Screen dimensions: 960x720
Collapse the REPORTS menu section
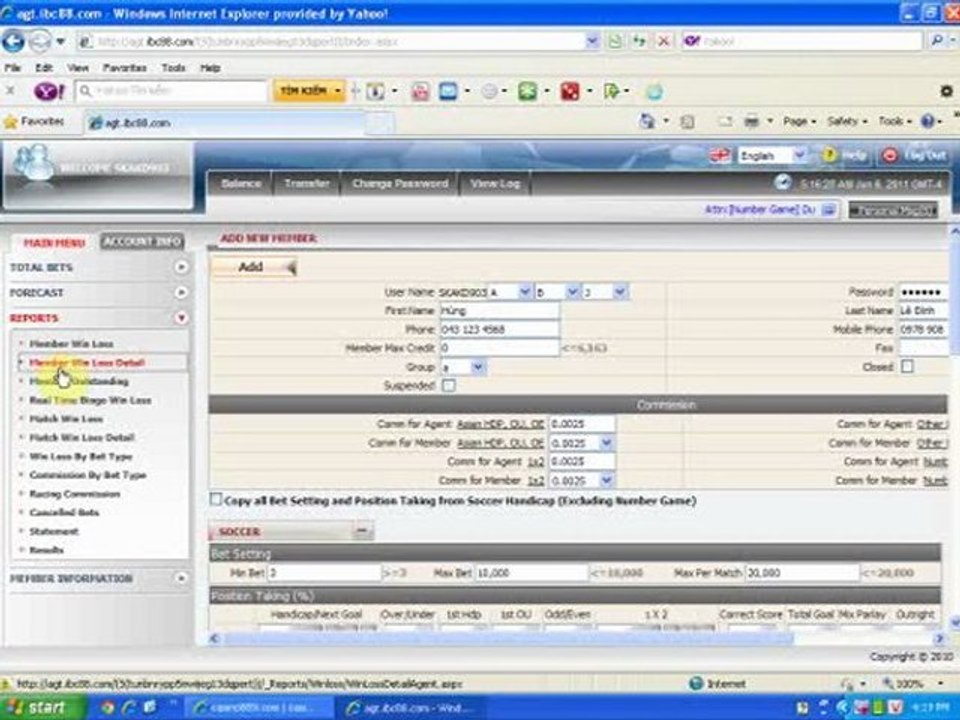click(181, 318)
